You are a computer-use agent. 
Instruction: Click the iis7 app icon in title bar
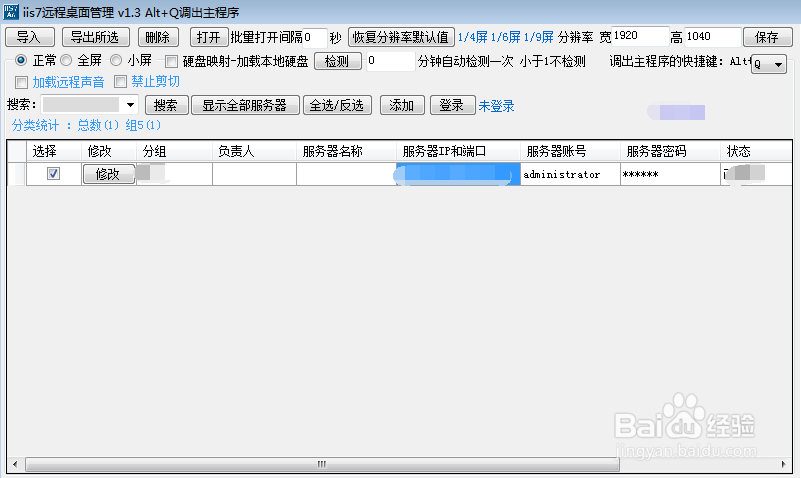click(x=10, y=12)
